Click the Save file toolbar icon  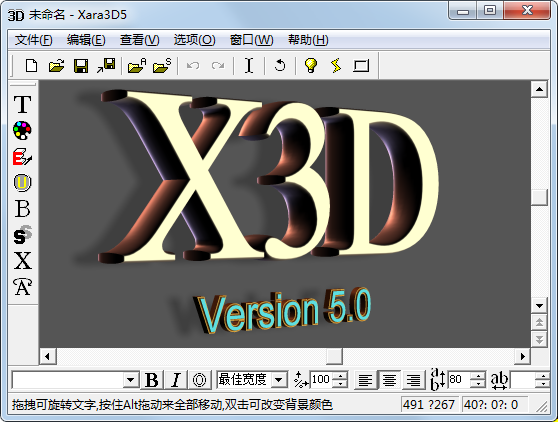[81, 66]
